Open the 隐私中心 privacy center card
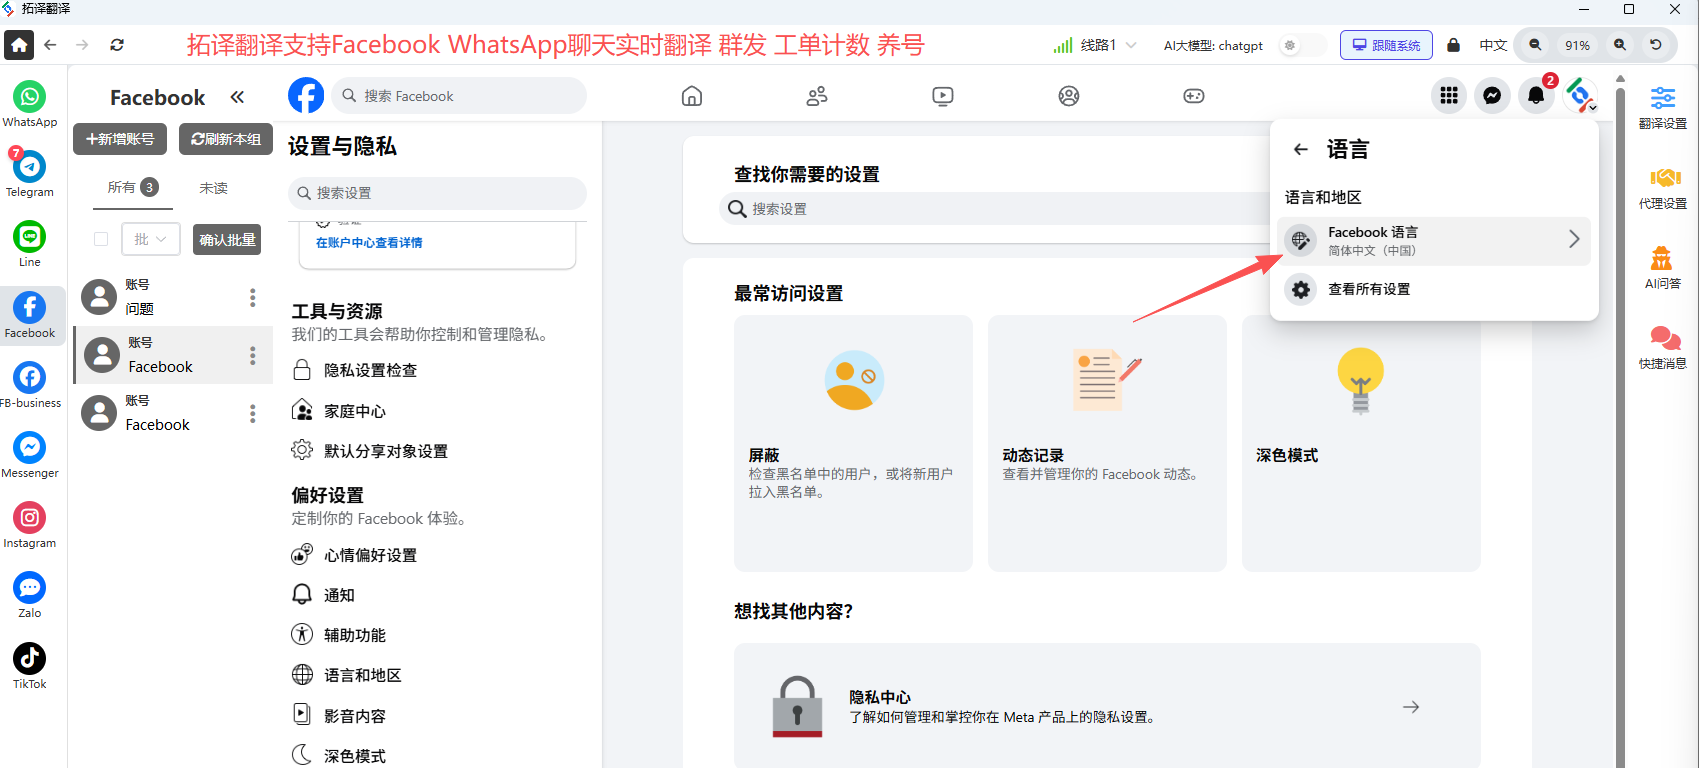1699x768 pixels. [1107, 706]
